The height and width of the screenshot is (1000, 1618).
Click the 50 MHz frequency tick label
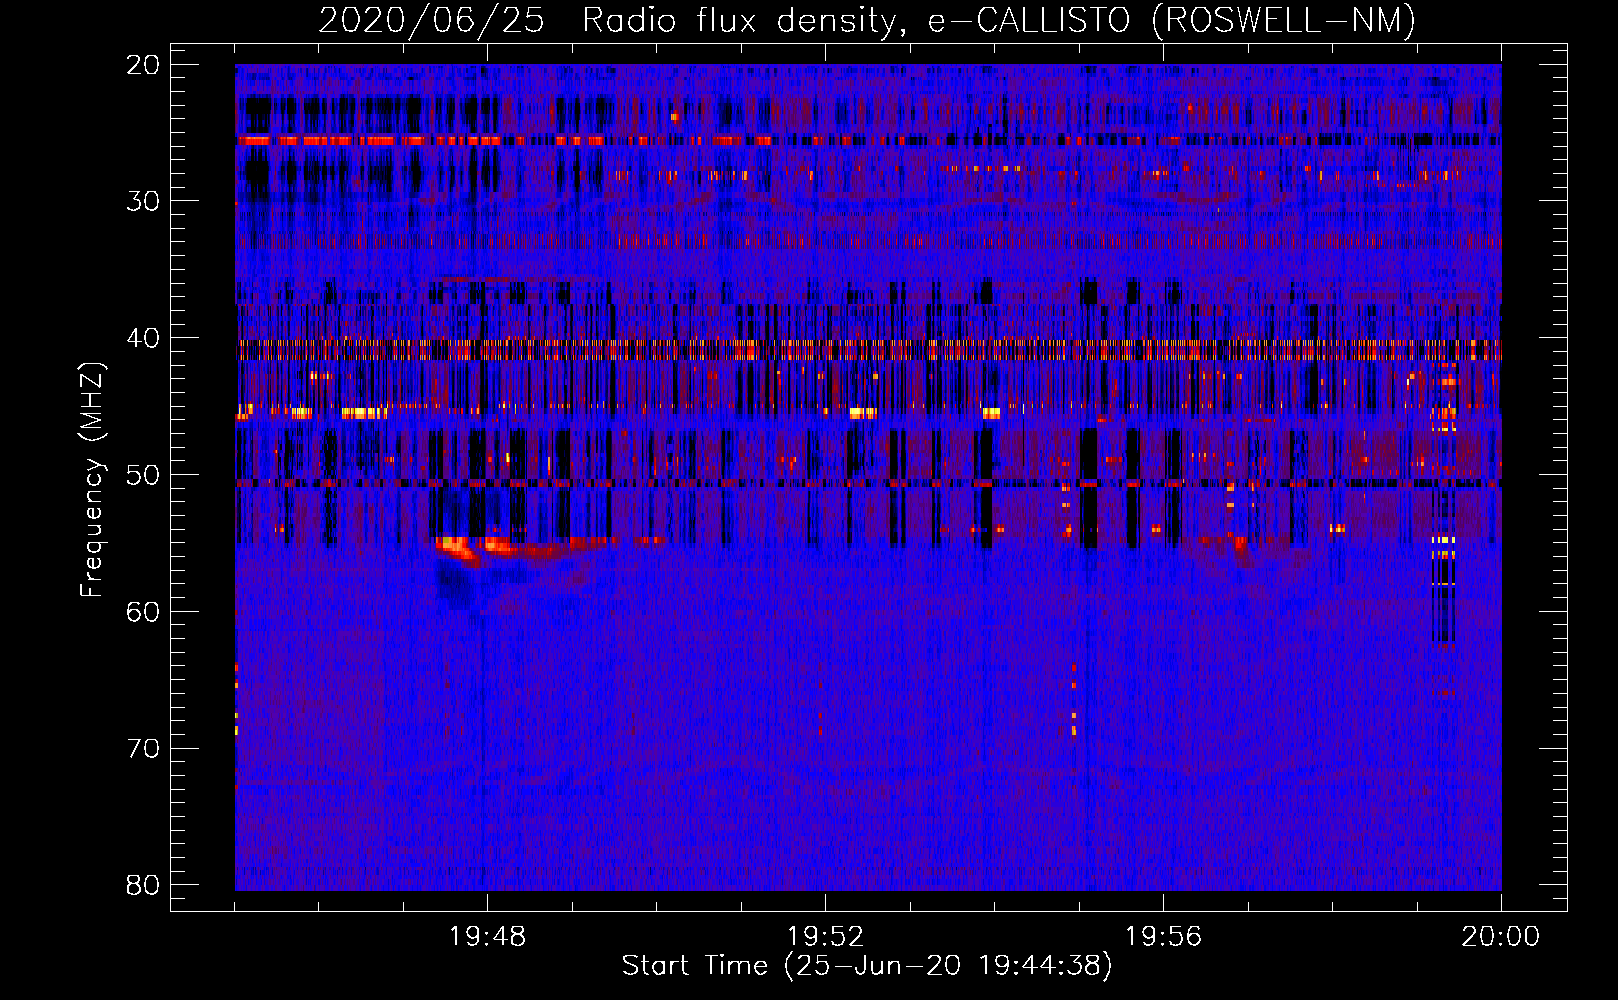[143, 475]
